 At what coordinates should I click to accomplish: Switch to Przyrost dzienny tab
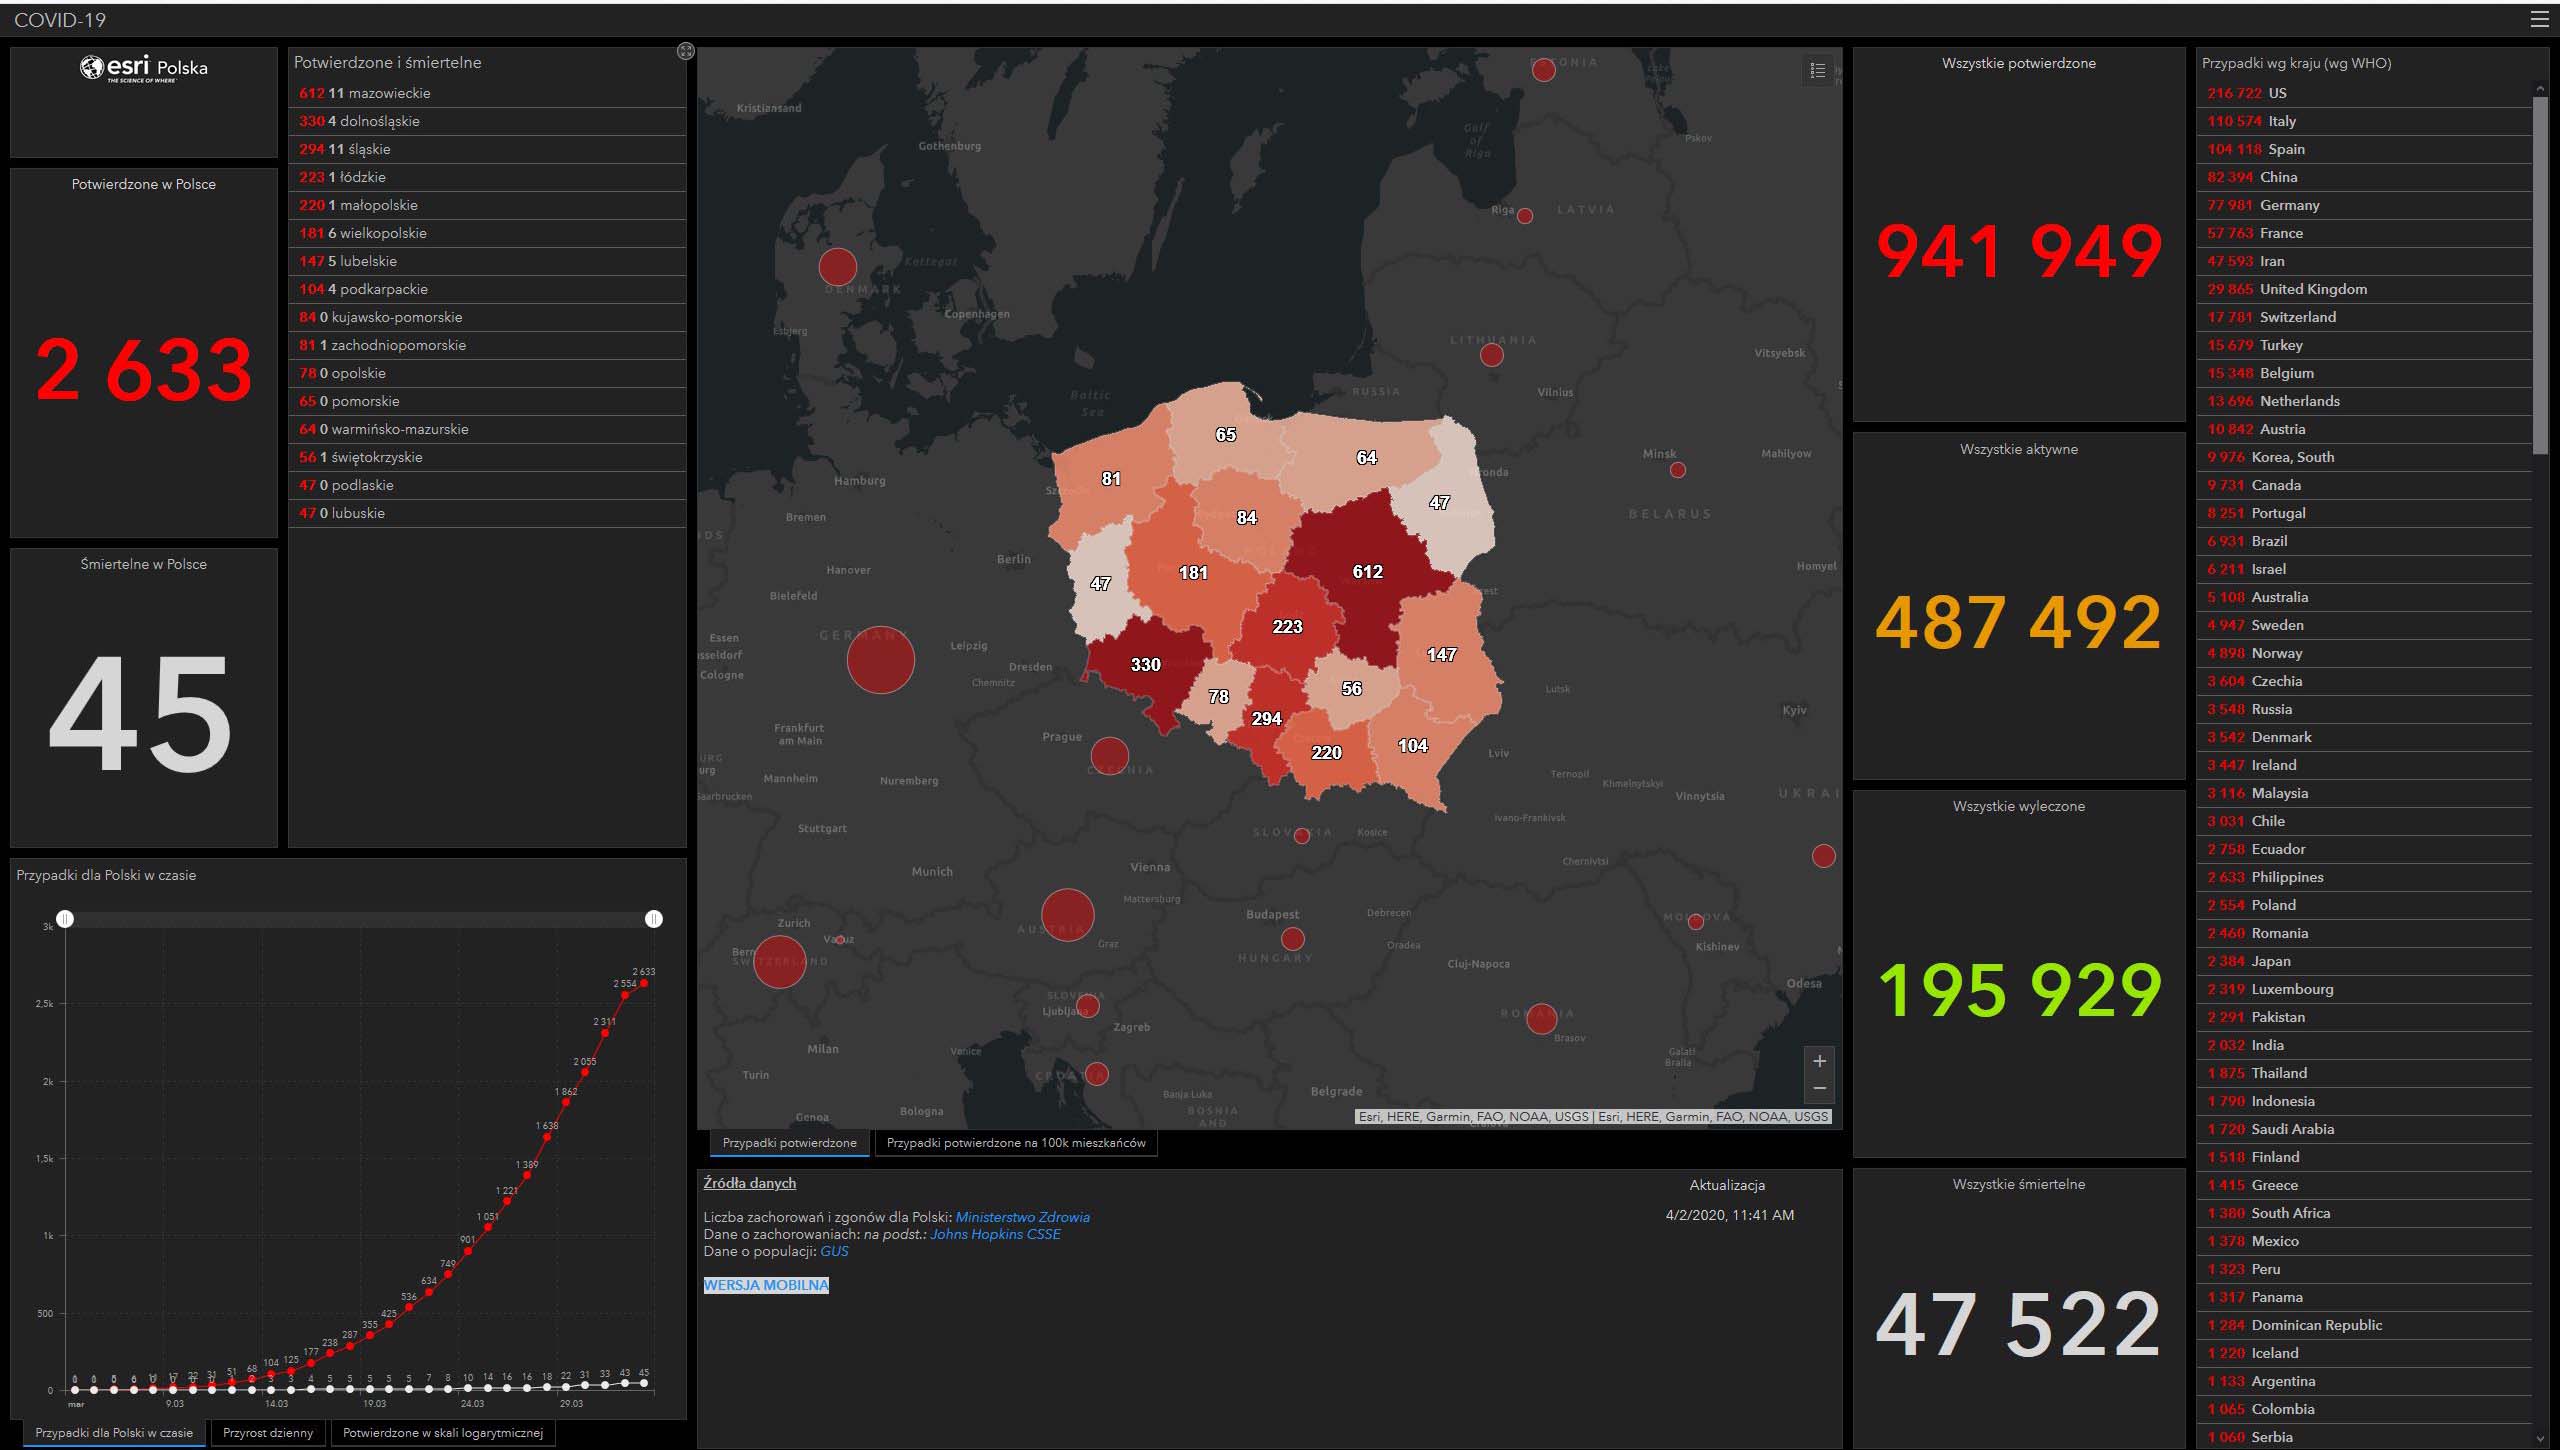point(268,1433)
